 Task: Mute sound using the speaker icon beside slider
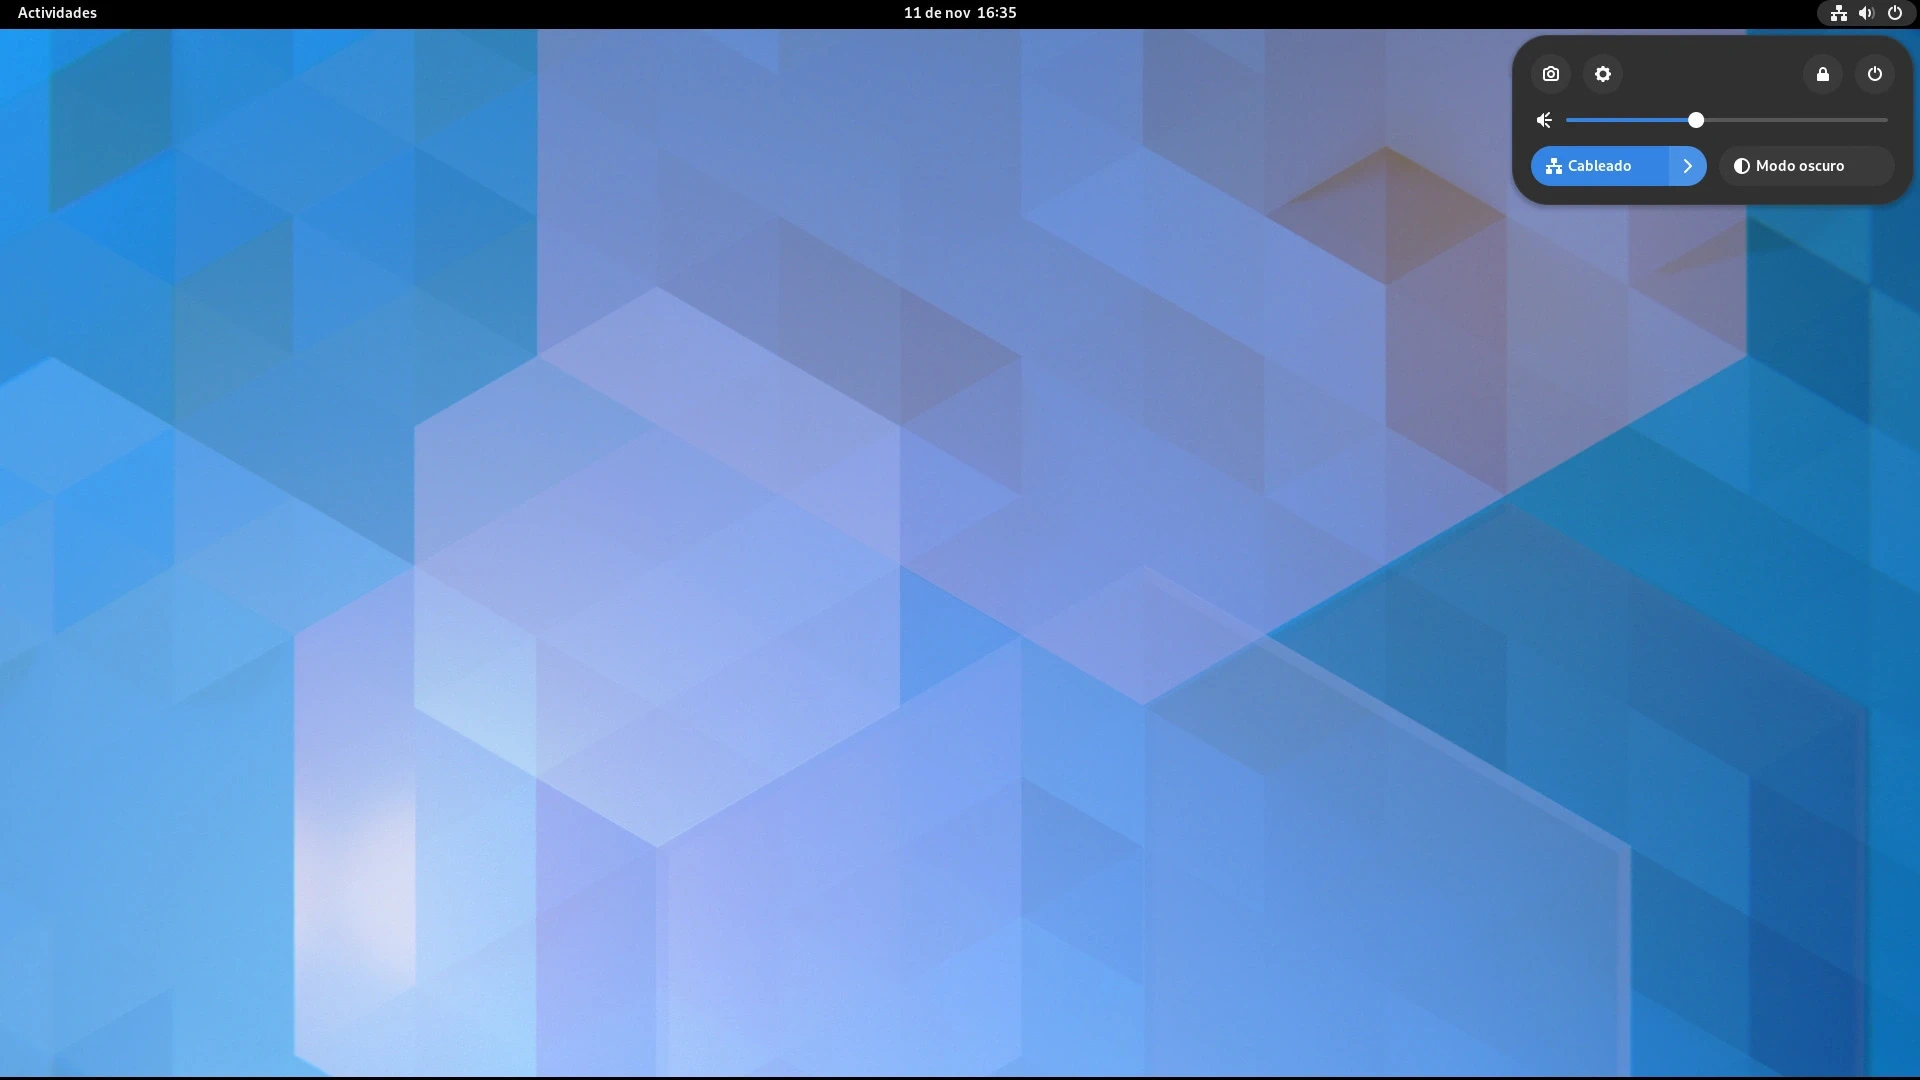point(1545,120)
